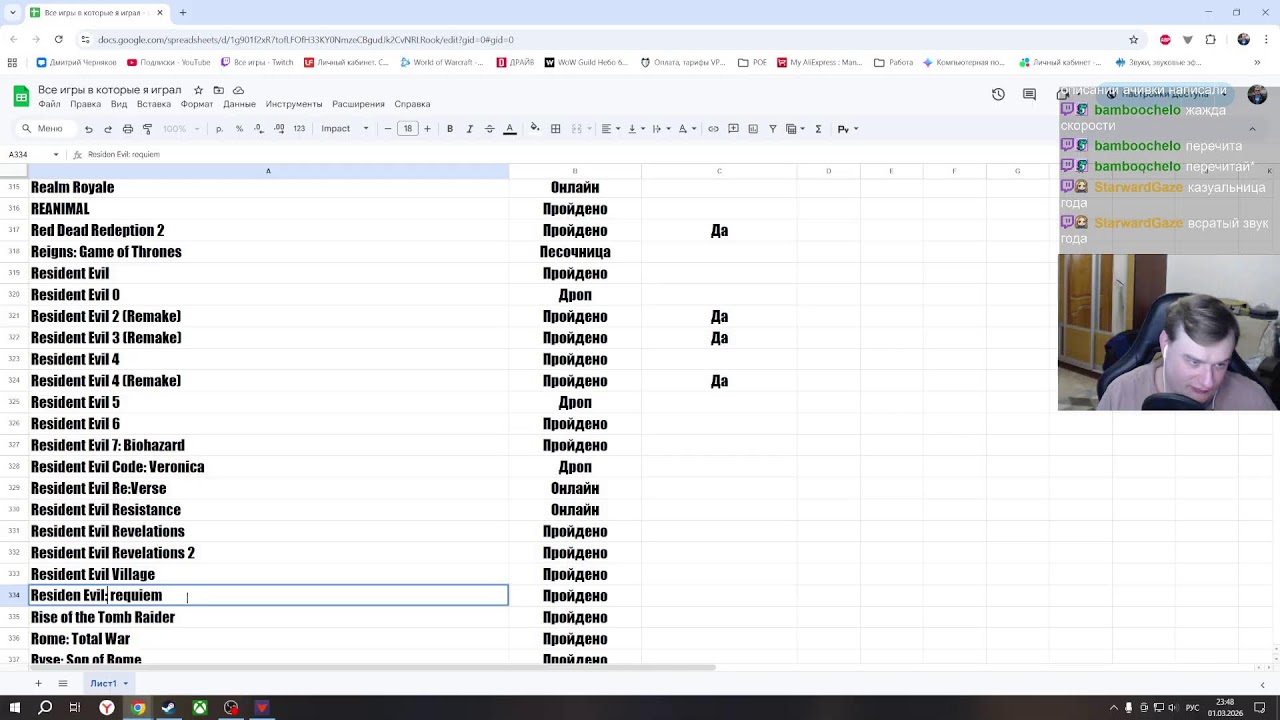The width and height of the screenshot is (1280, 720).
Task: Open the Вставка menu
Action: pos(154,104)
